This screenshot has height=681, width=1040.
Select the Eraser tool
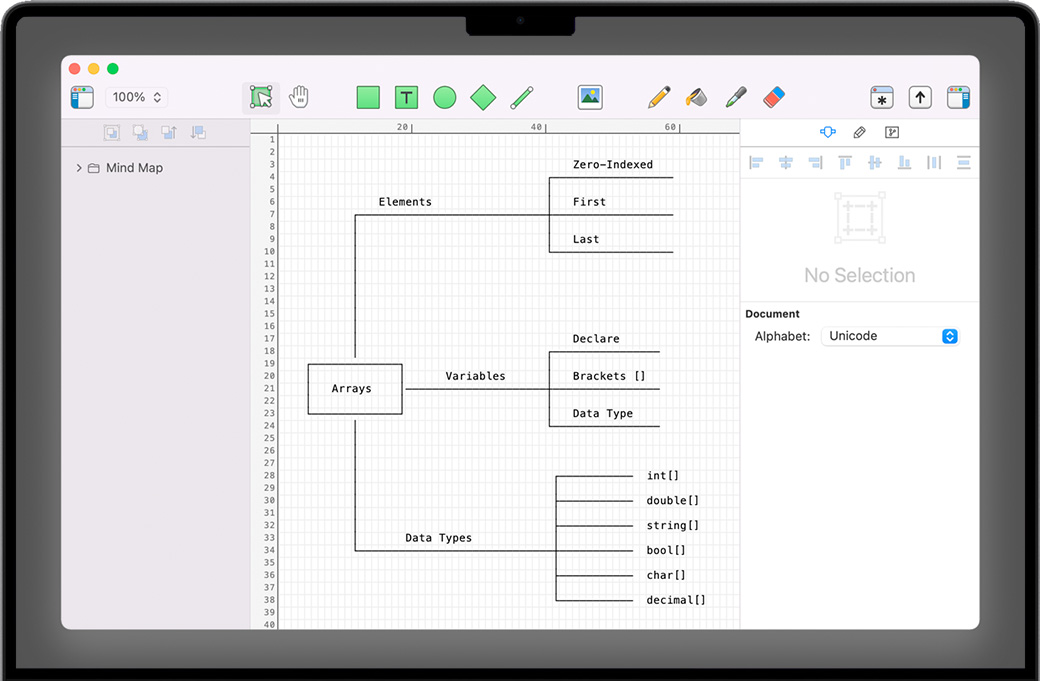pos(773,97)
